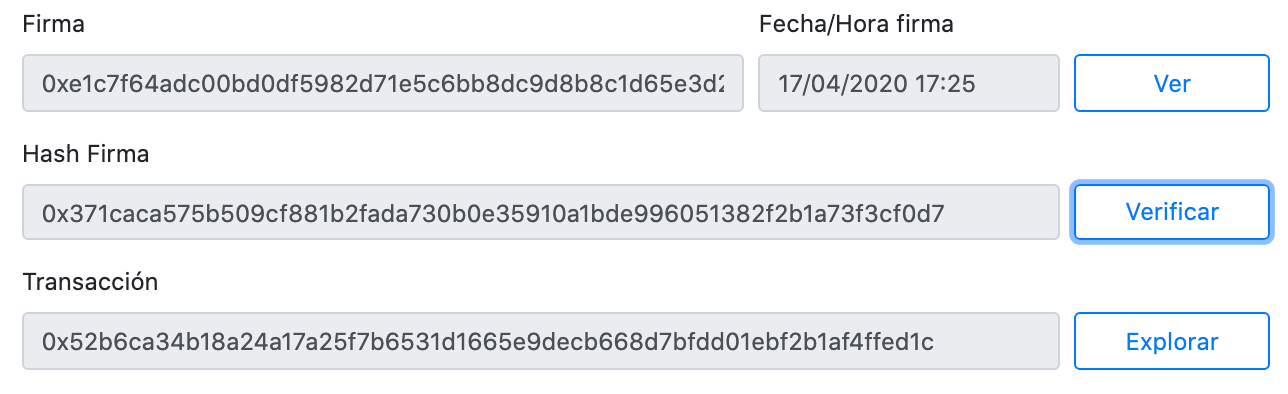Focus the Transacción hash field
Screen dimensions: 1288x394
click(x=541, y=341)
